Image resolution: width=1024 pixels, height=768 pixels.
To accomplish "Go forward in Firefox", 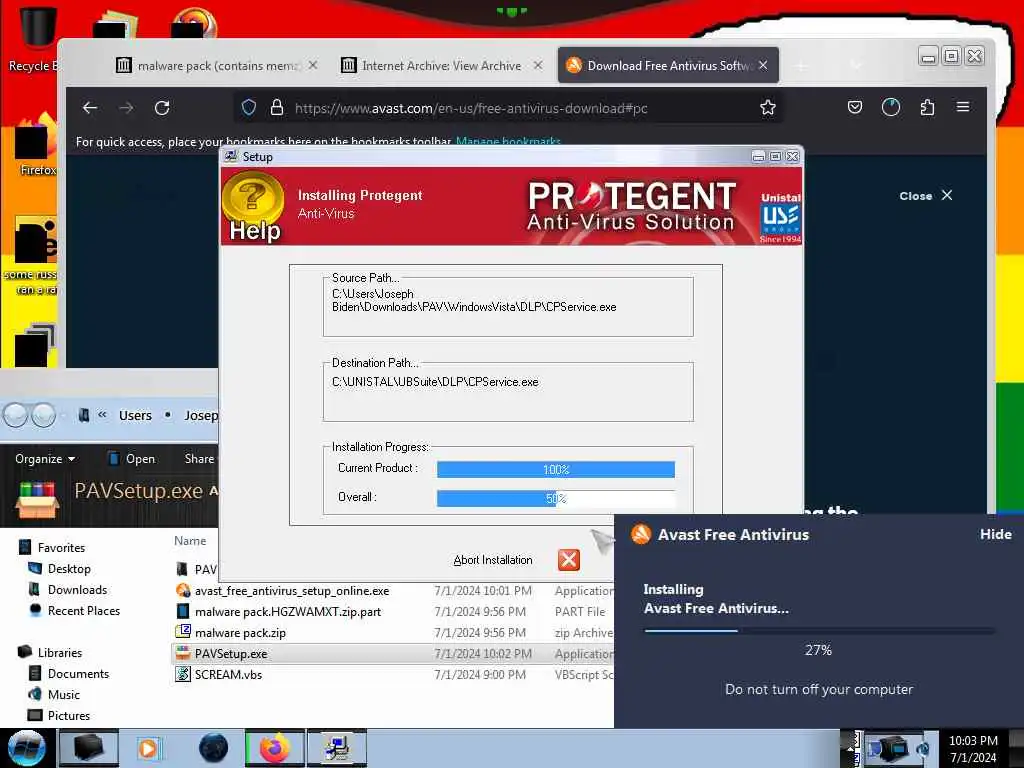I will point(126,108).
